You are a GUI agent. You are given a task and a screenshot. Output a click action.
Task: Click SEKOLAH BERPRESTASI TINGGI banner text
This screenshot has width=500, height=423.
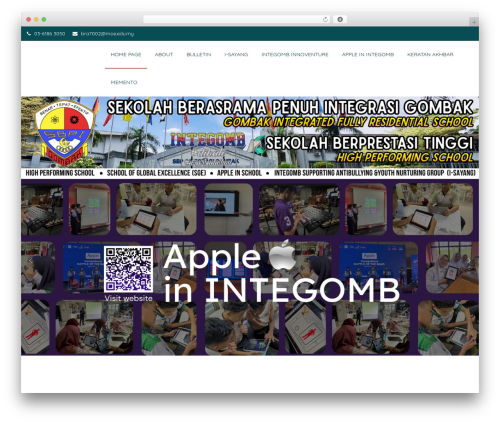tap(369, 143)
